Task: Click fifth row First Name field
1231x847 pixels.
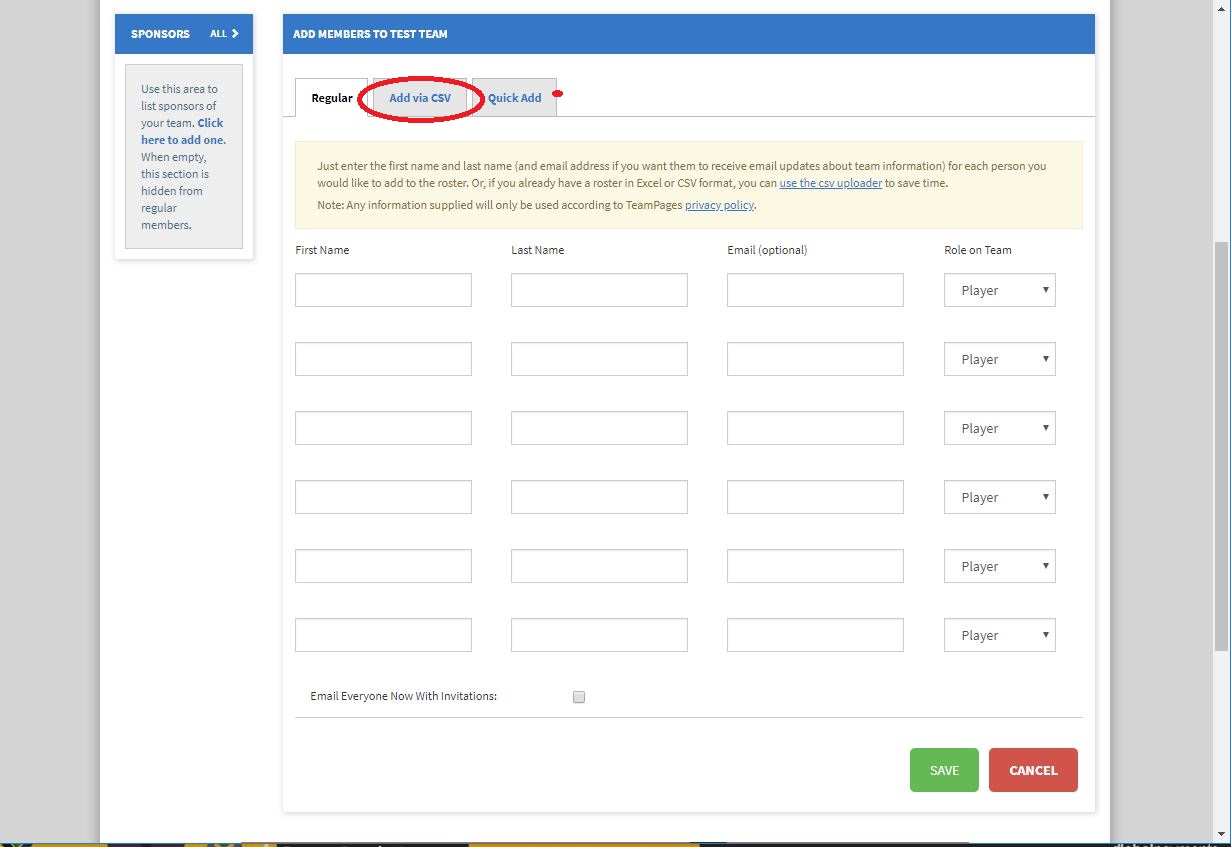Action: pos(383,566)
